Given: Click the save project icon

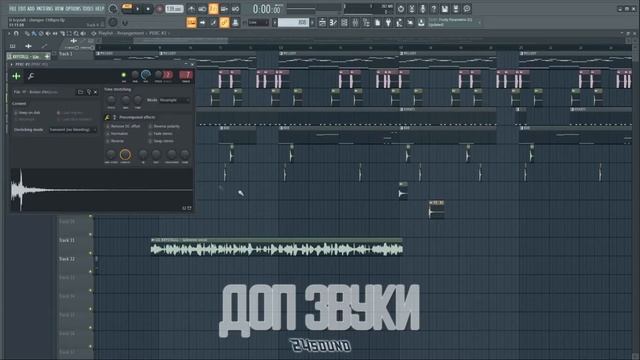Looking at the screenshot, I should tap(444, 9).
